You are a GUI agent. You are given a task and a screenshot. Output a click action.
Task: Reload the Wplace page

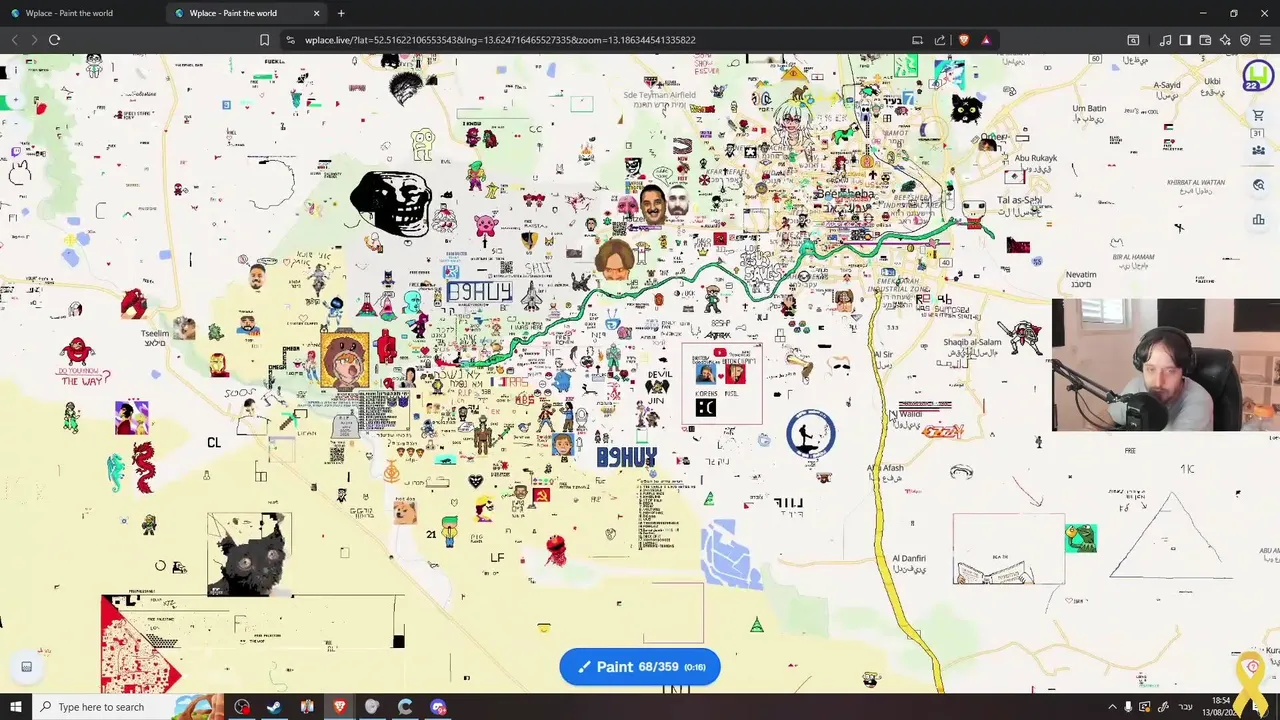coord(54,40)
